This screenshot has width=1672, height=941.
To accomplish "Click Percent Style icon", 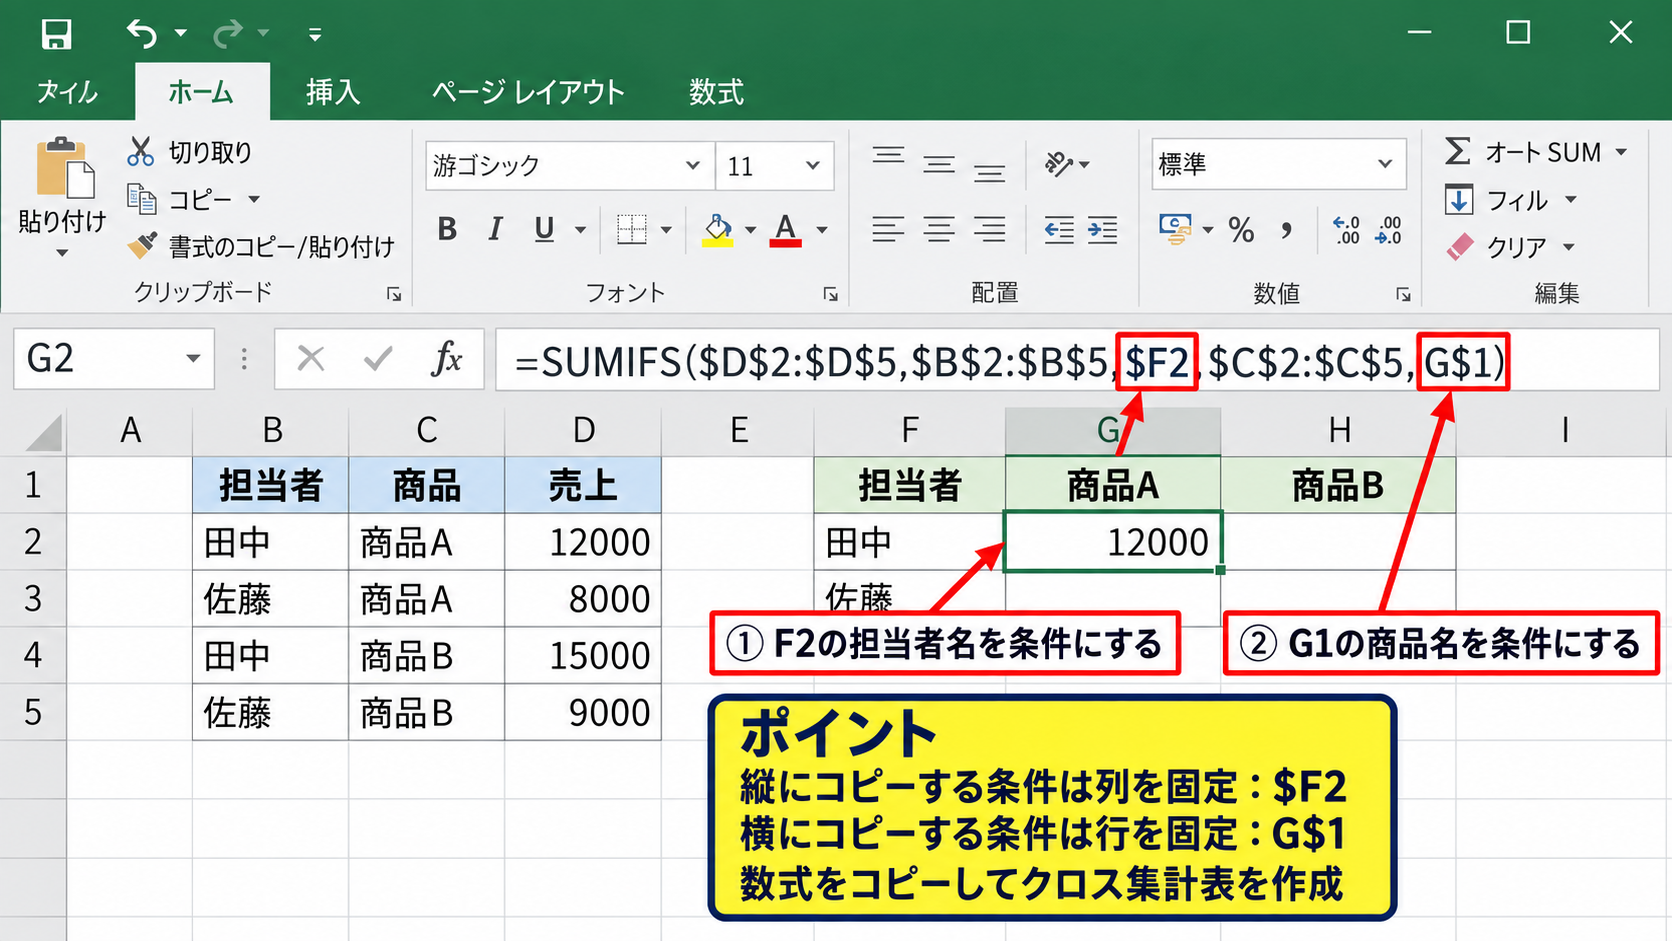I will pos(1241,231).
